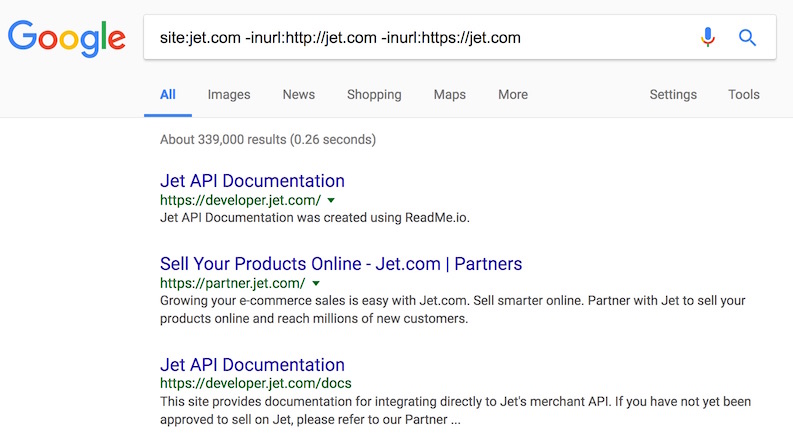This screenshot has width=793, height=441.
Task: Switch to the News tab
Action: (x=298, y=95)
